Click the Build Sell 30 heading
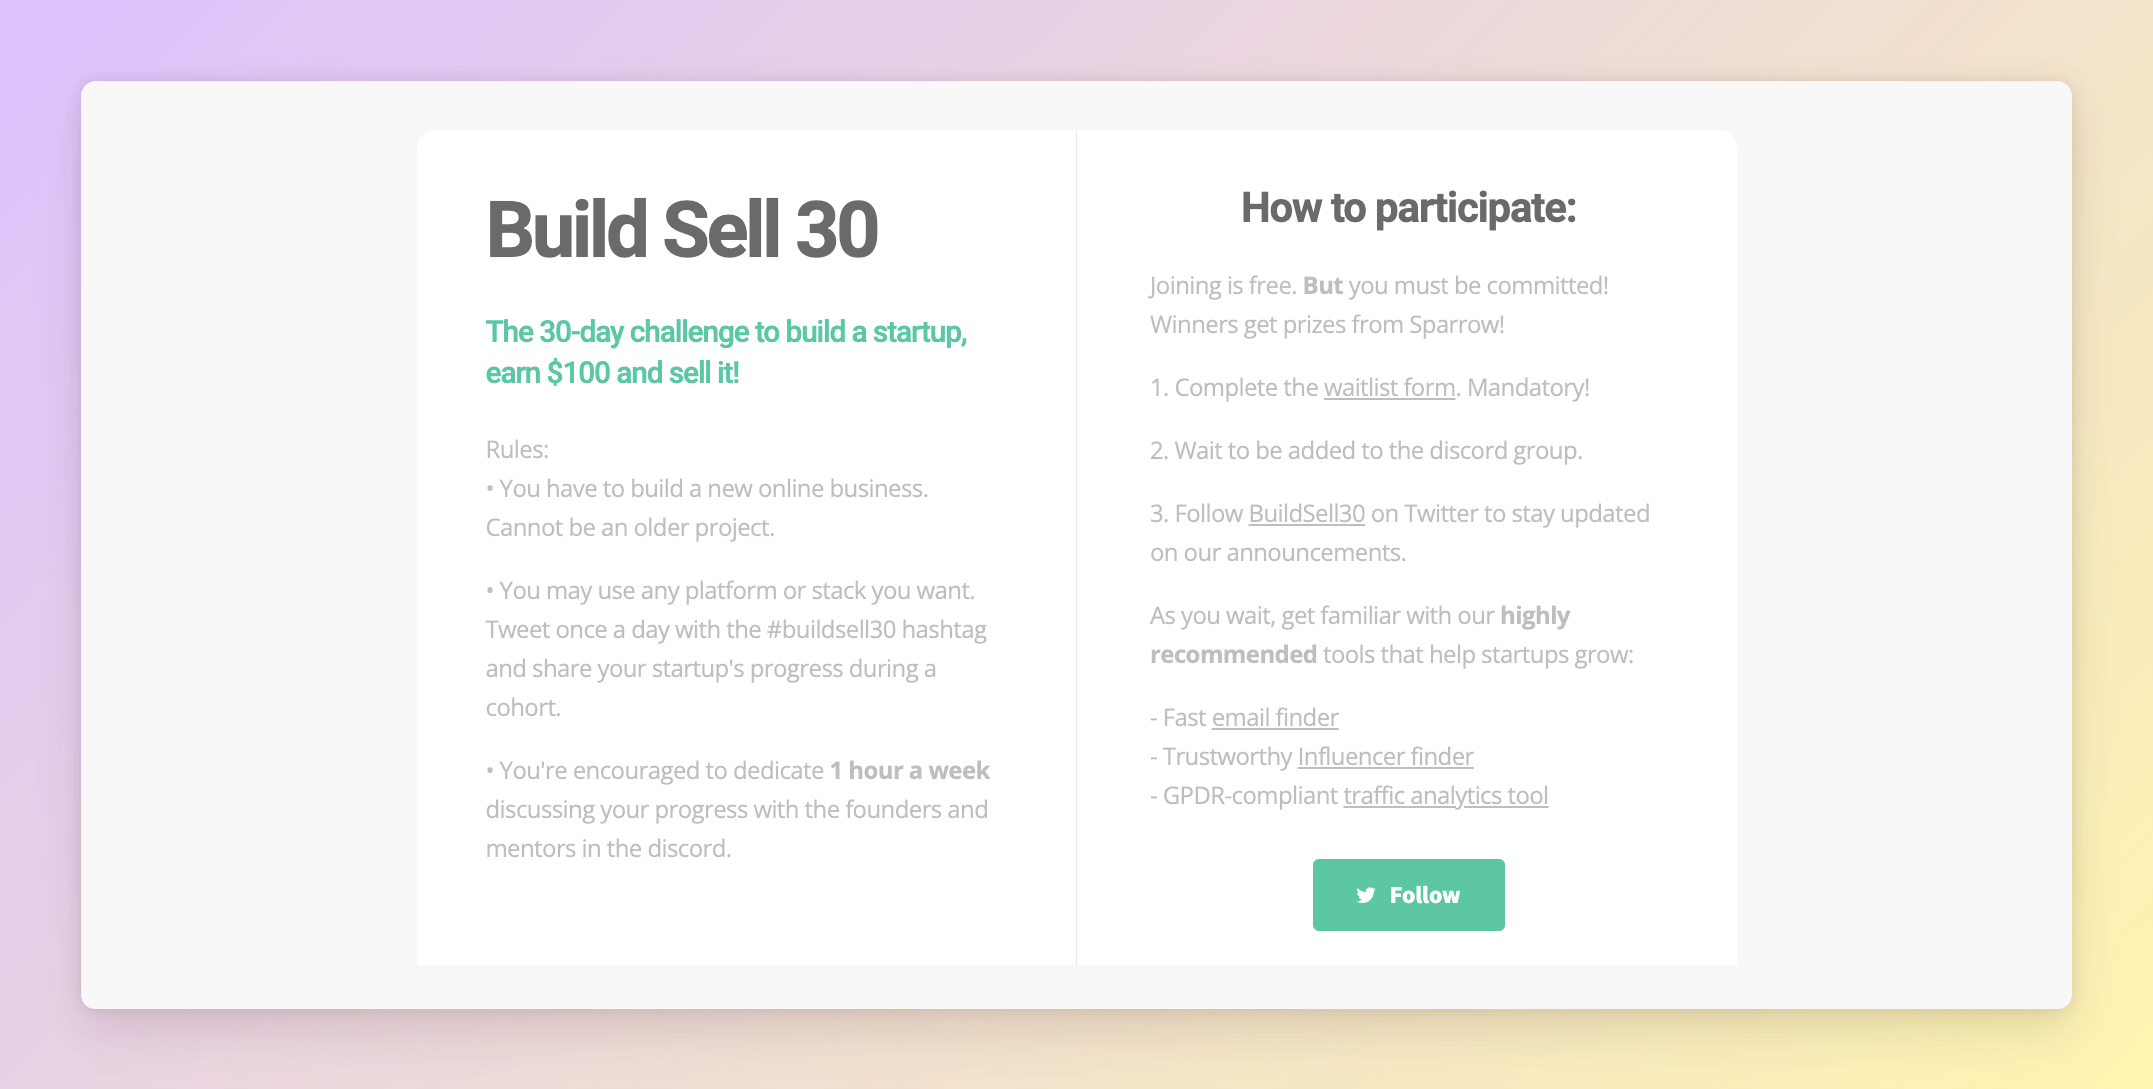This screenshot has width=2153, height=1089. click(682, 230)
